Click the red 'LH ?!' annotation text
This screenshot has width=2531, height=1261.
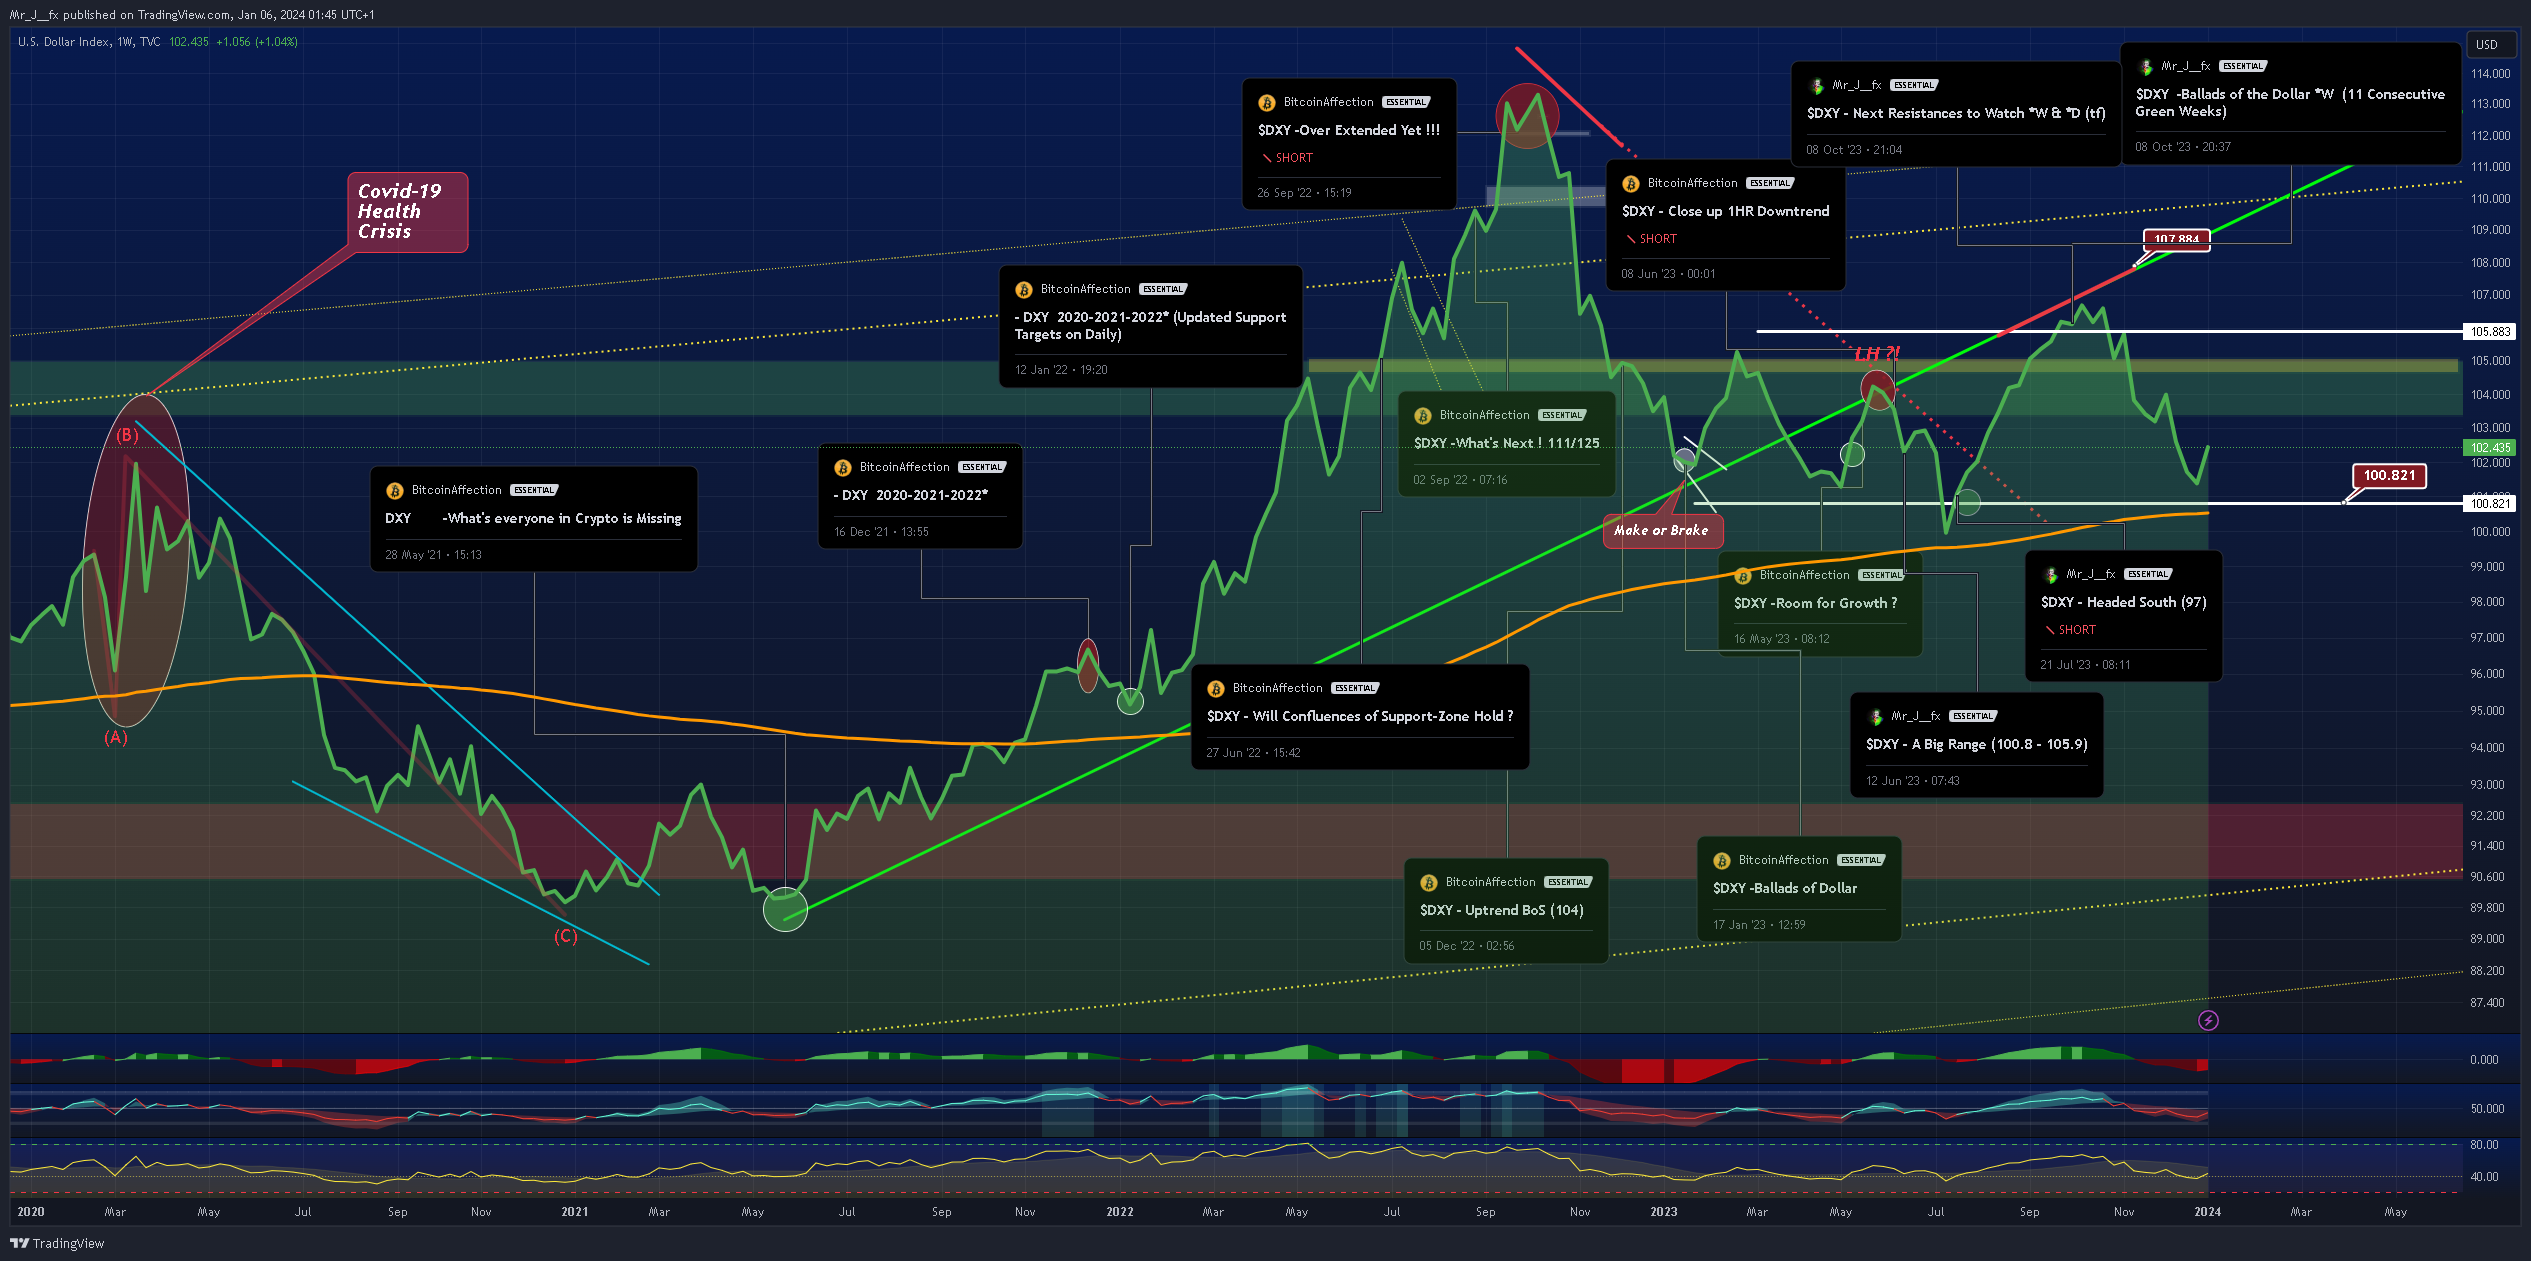pos(1877,355)
